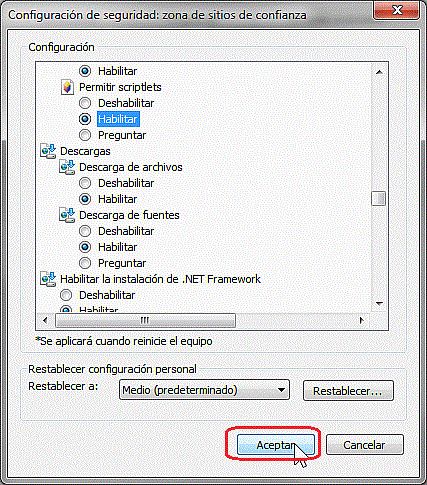This screenshot has width=427, height=485.
Task: Confirm settings with the Aceptar button
Action: click(276, 445)
